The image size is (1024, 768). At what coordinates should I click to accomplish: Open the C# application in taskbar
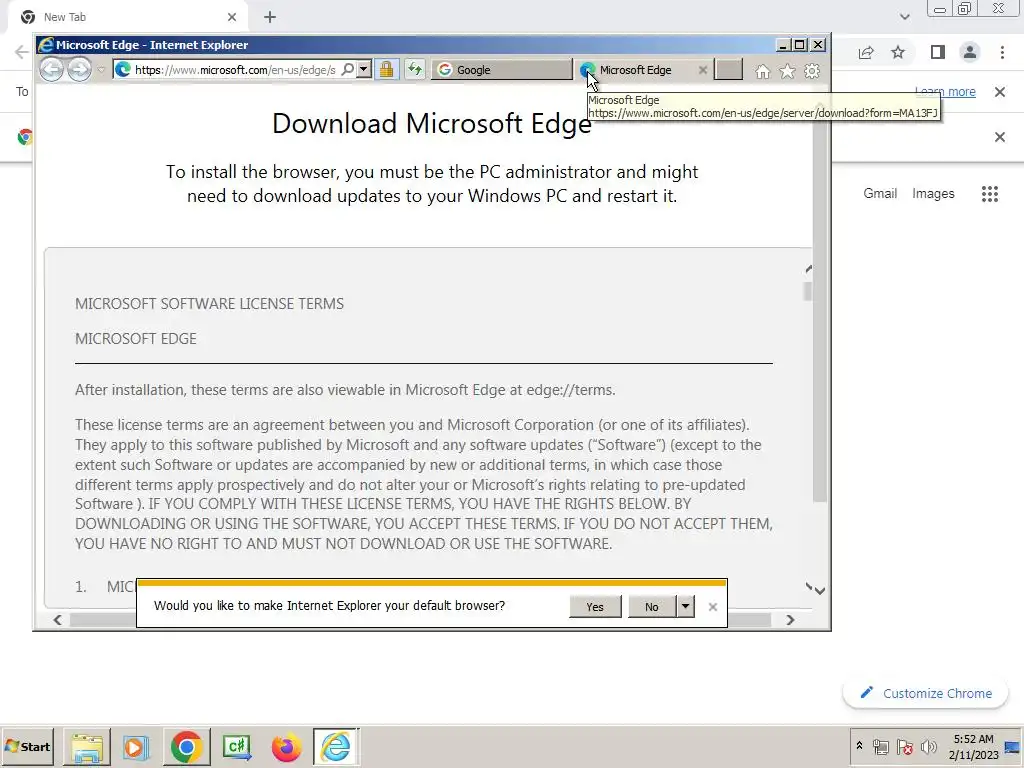tap(236, 747)
